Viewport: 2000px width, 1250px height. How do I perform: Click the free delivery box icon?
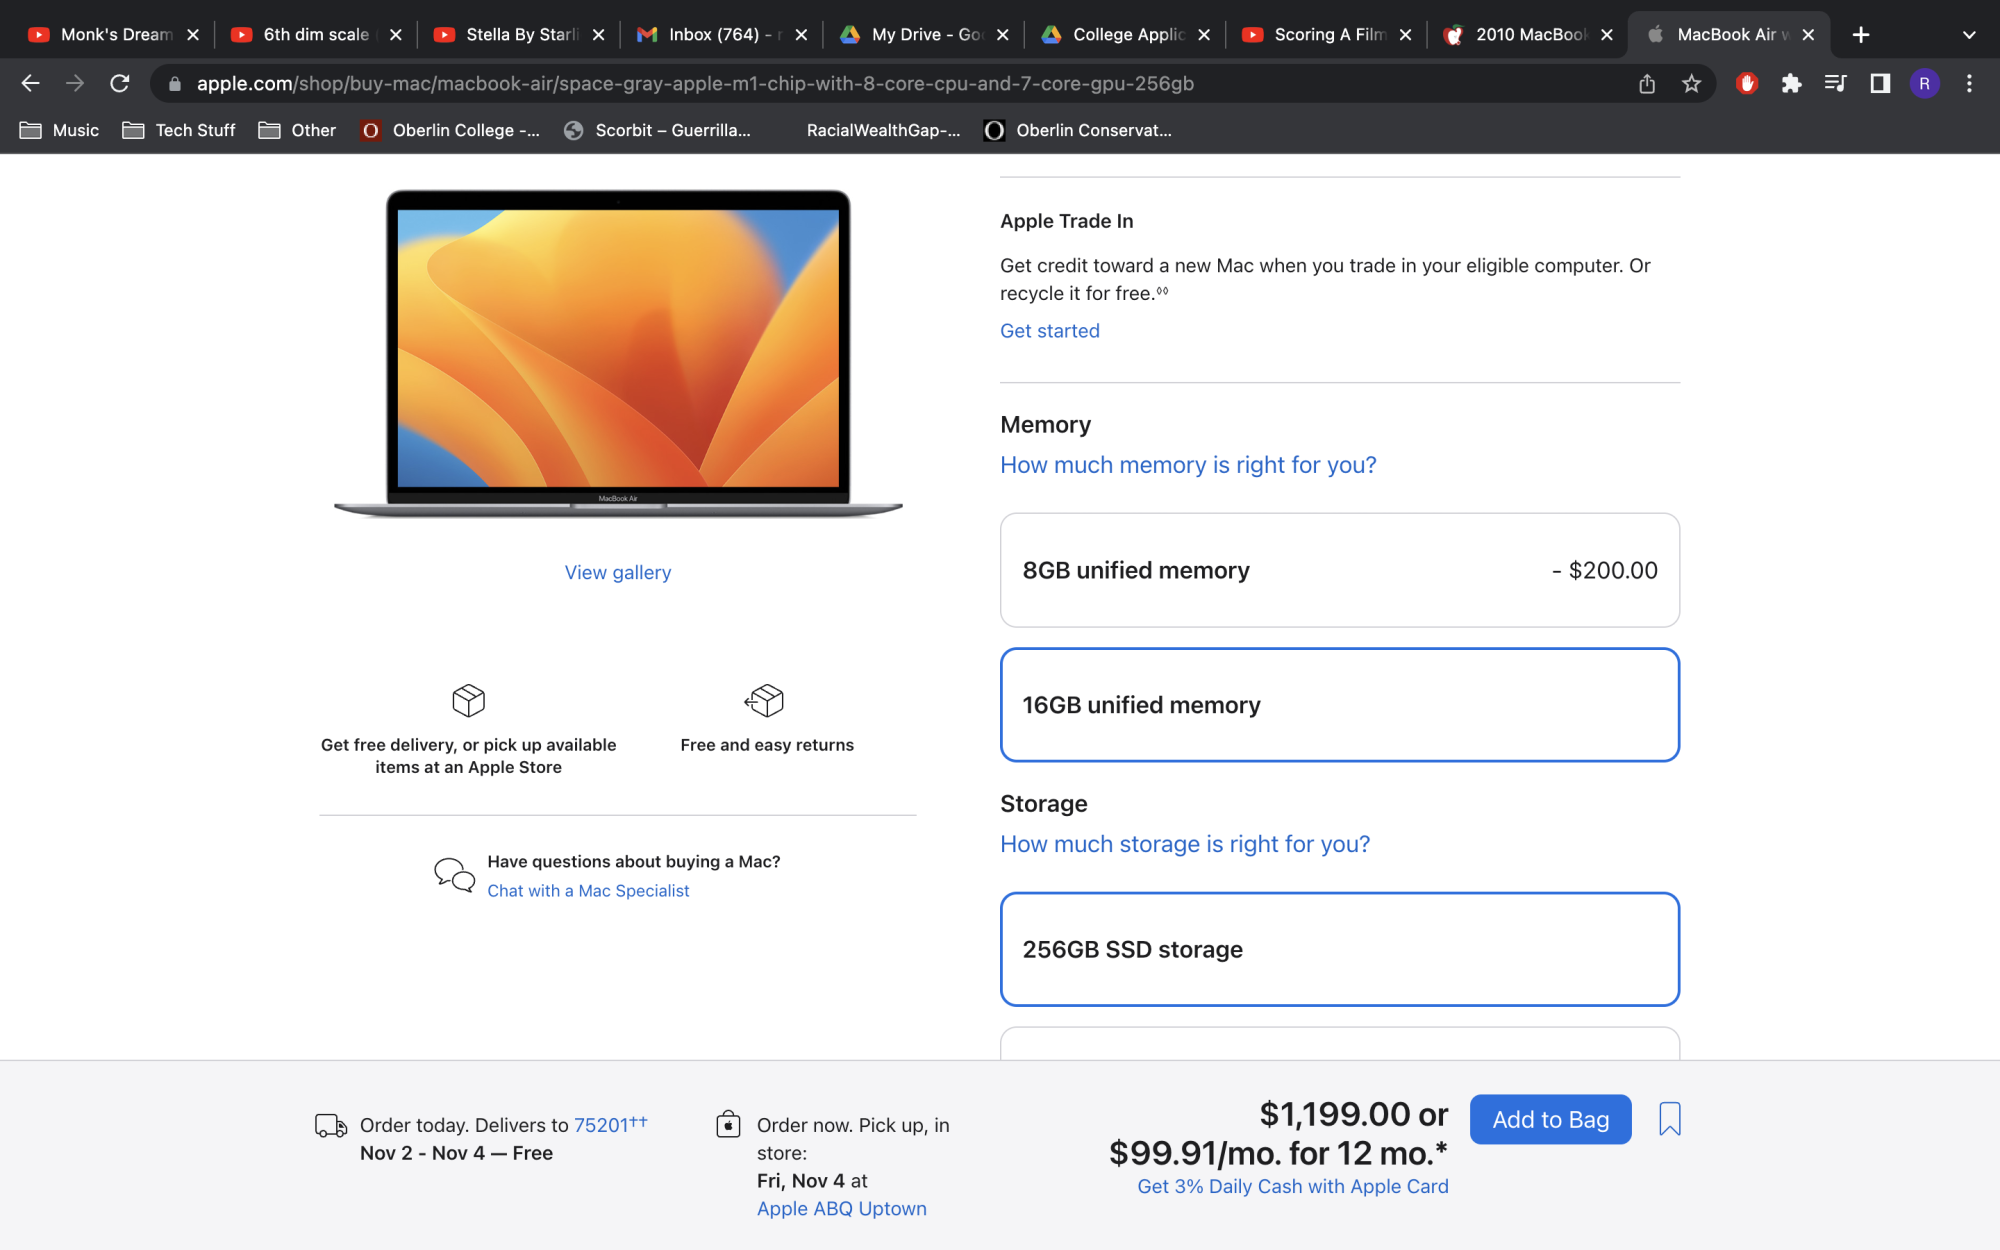[x=468, y=700]
